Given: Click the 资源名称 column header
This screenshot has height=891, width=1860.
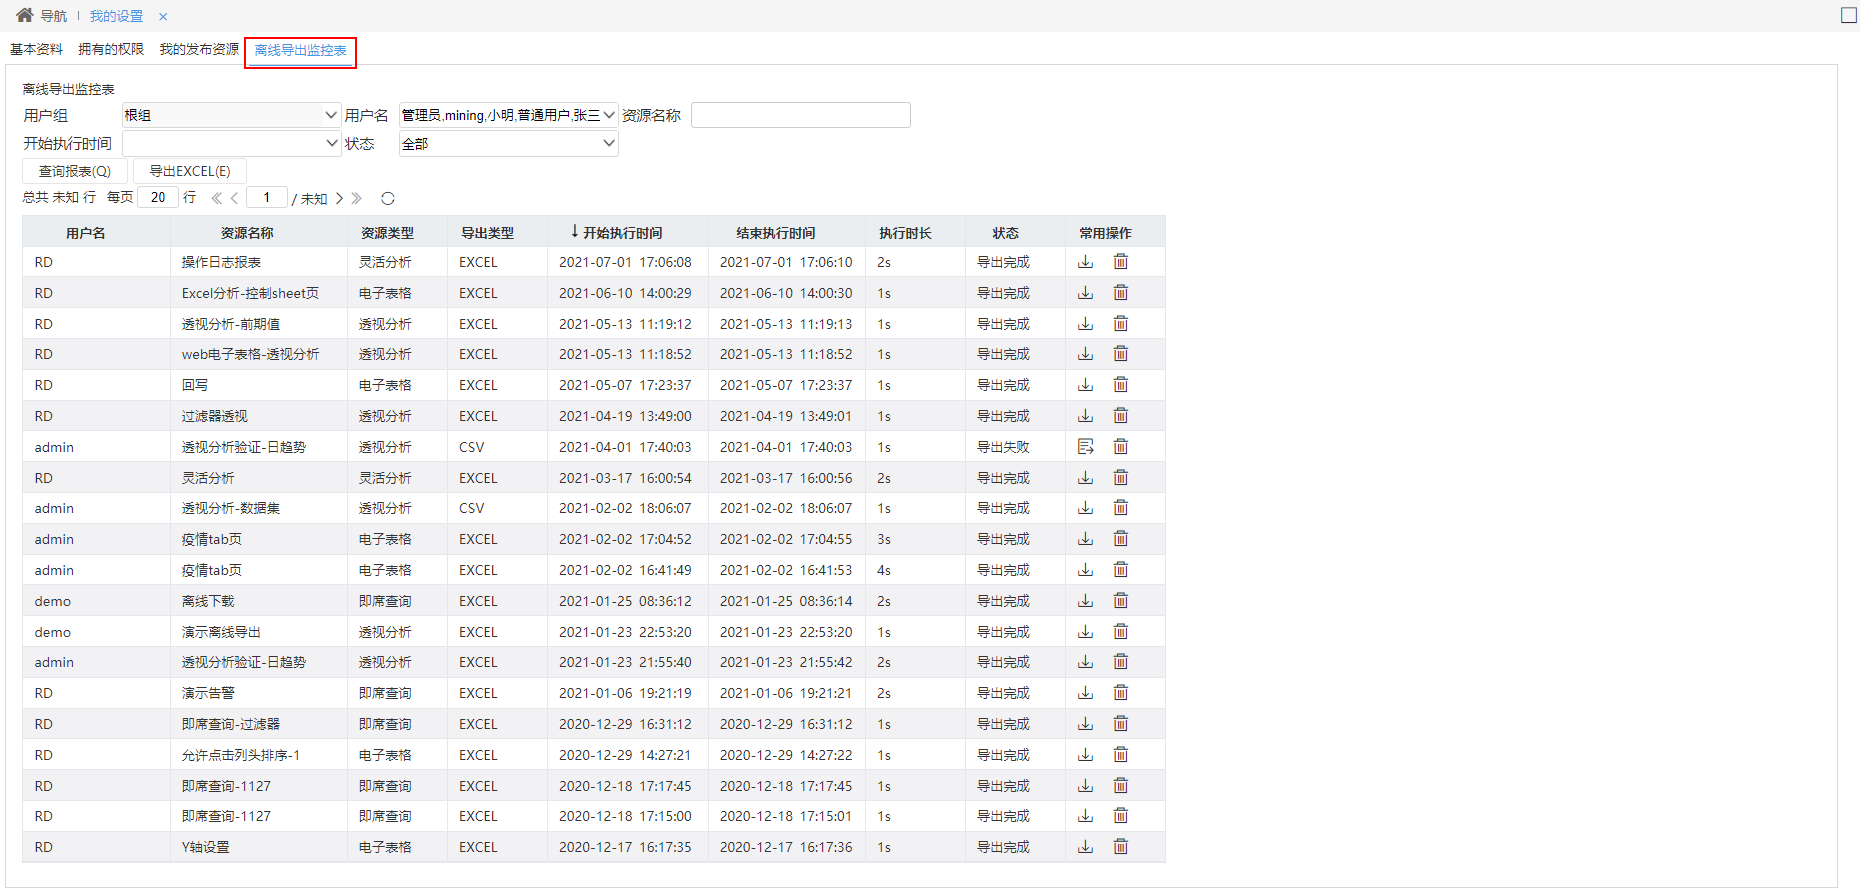Looking at the screenshot, I should [x=247, y=233].
